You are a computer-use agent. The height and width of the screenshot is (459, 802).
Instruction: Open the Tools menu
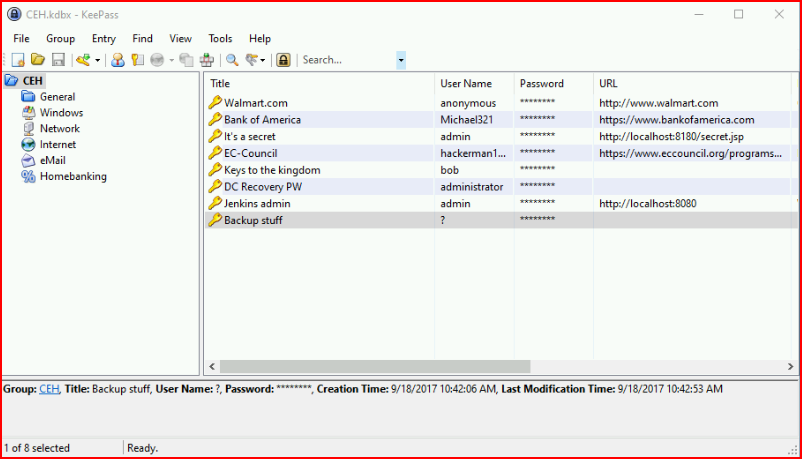coord(220,38)
